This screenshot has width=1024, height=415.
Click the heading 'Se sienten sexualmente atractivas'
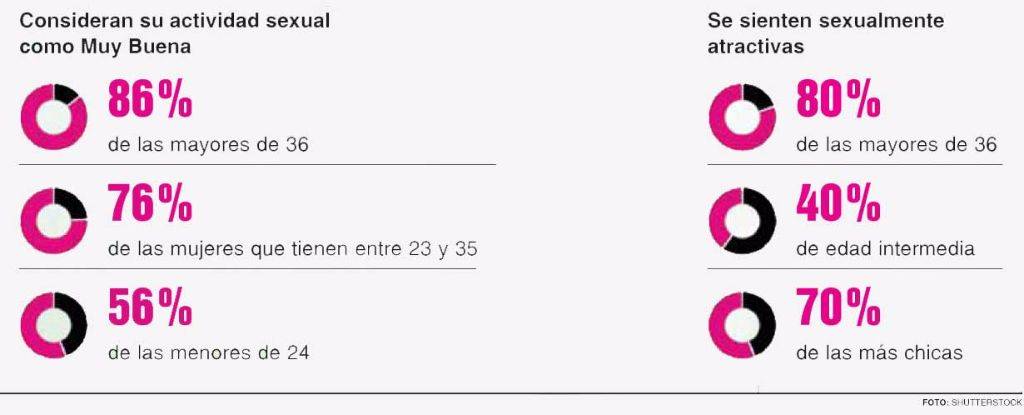[825, 34]
